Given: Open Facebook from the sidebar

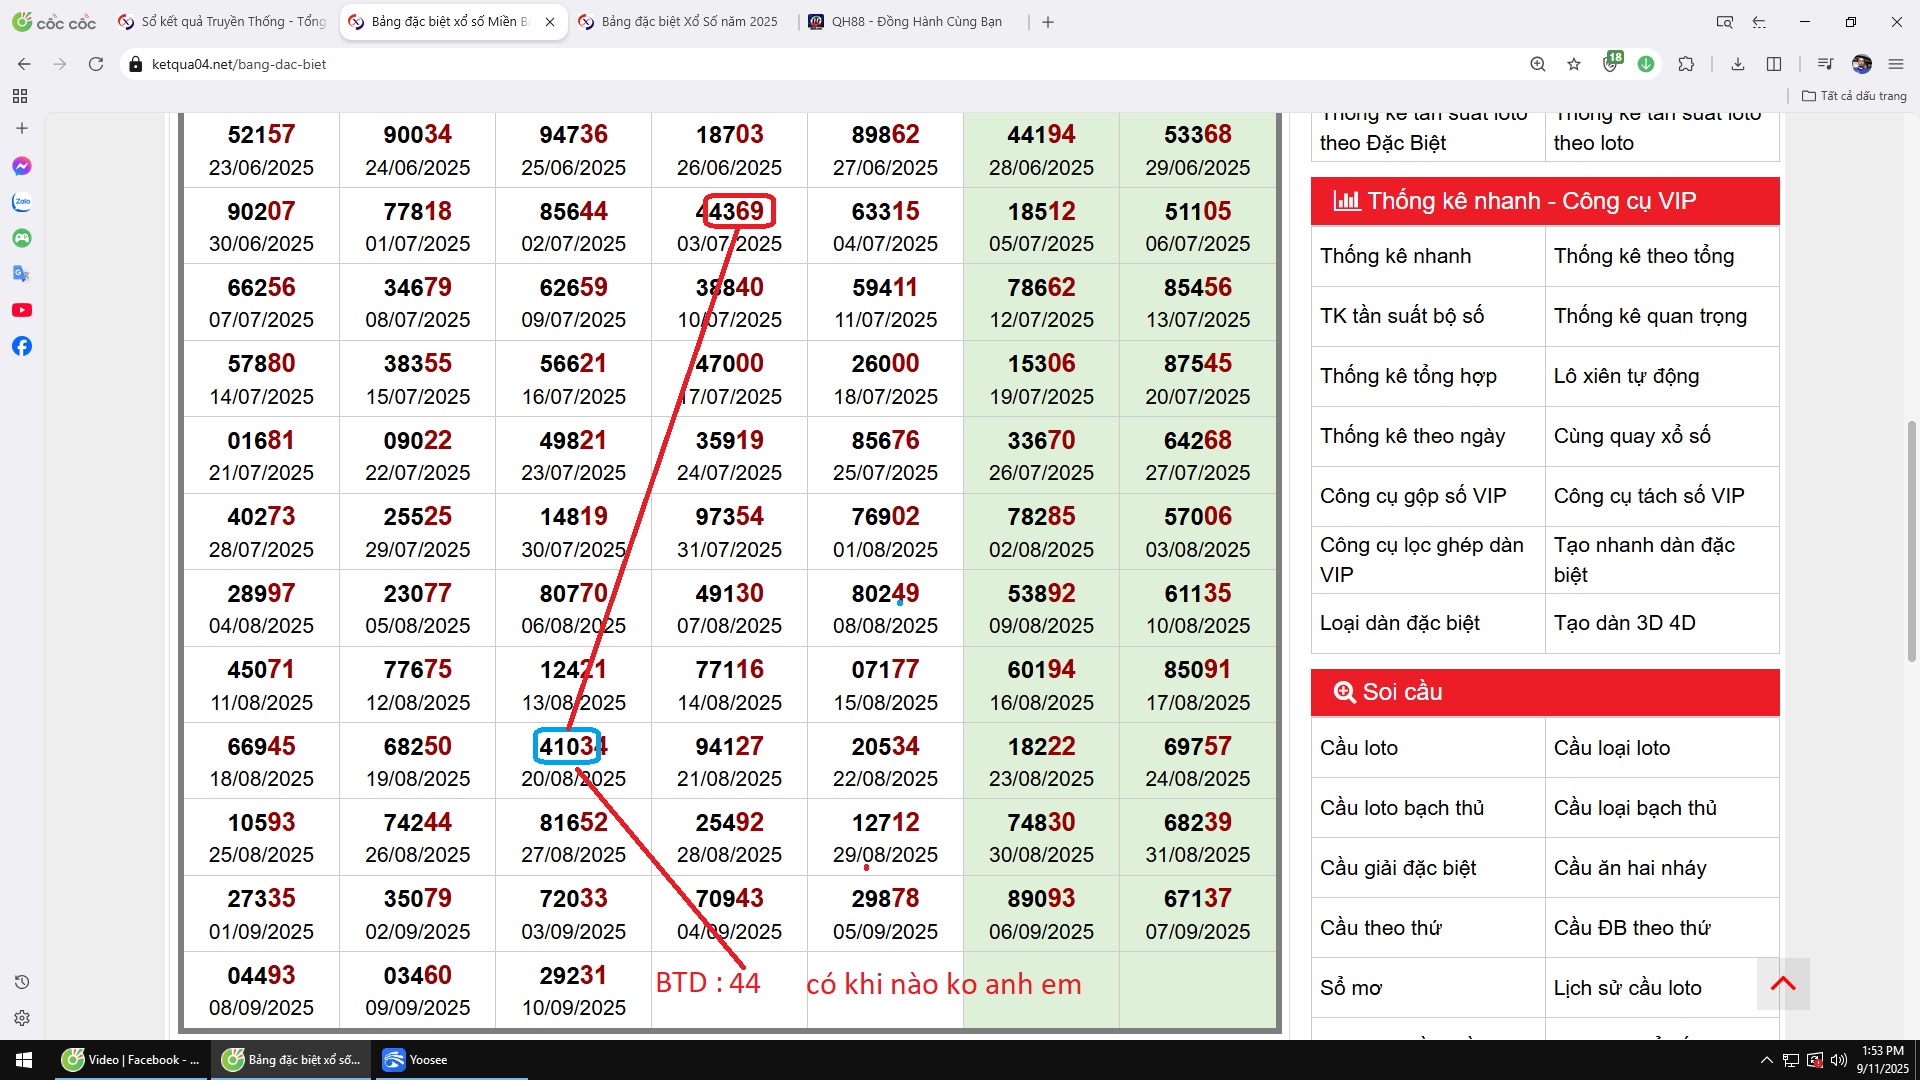Looking at the screenshot, I should pos(22,346).
